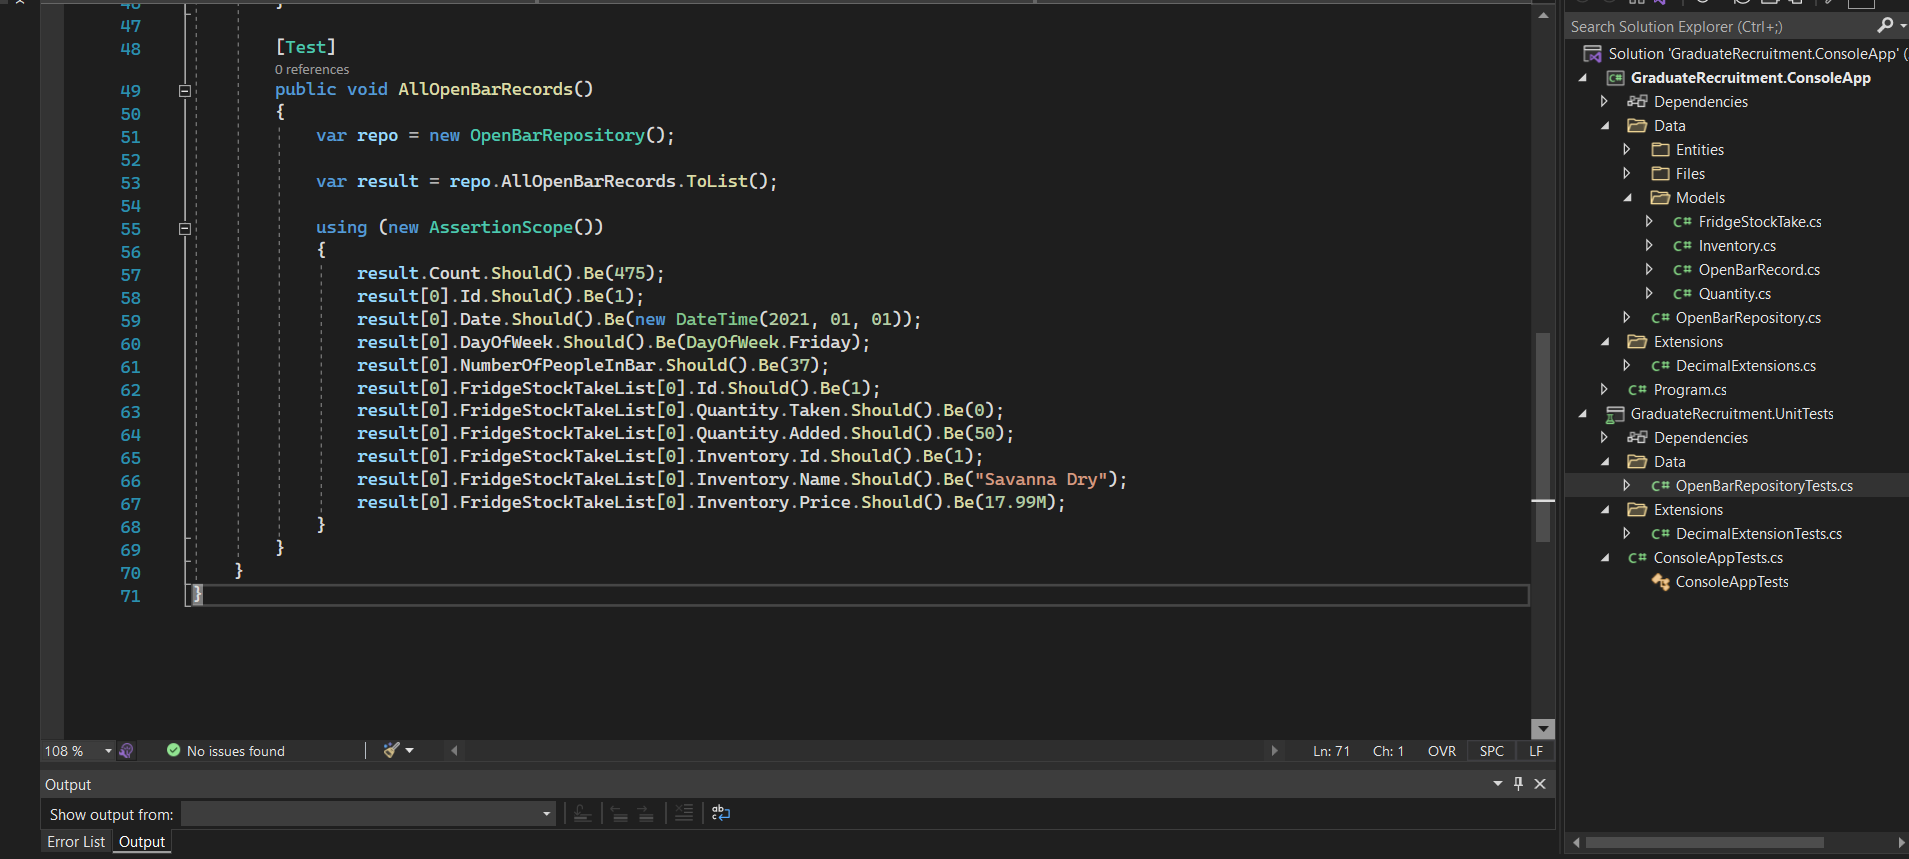
Task: Click the UnitTests project icon
Action: (1614, 414)
